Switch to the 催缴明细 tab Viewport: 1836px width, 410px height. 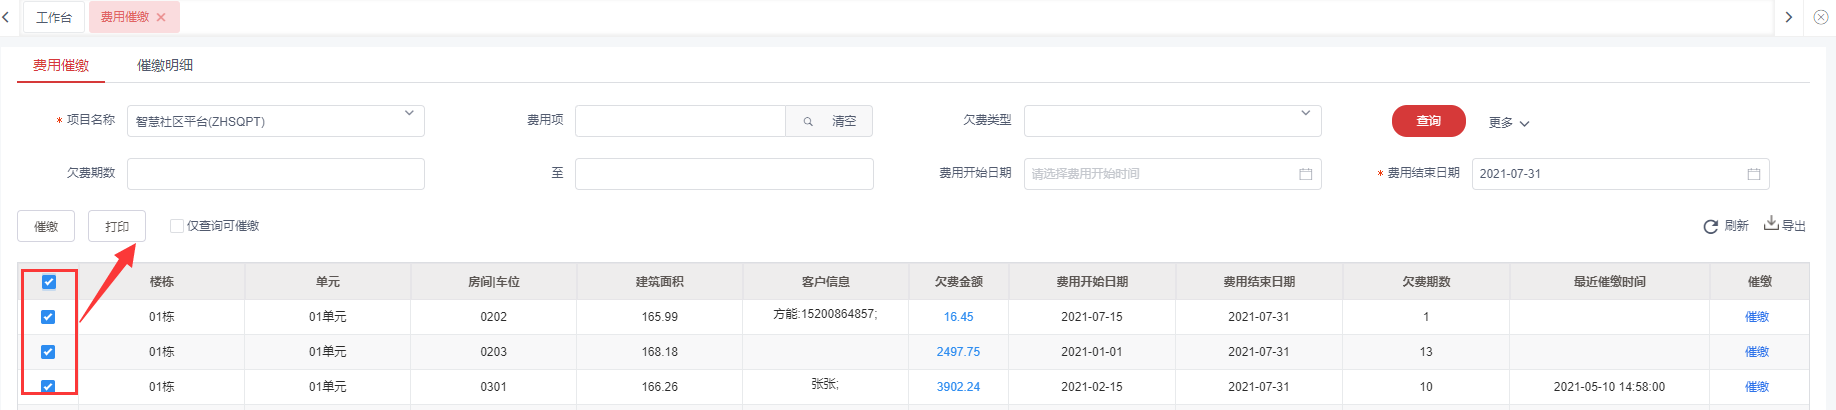165,65
